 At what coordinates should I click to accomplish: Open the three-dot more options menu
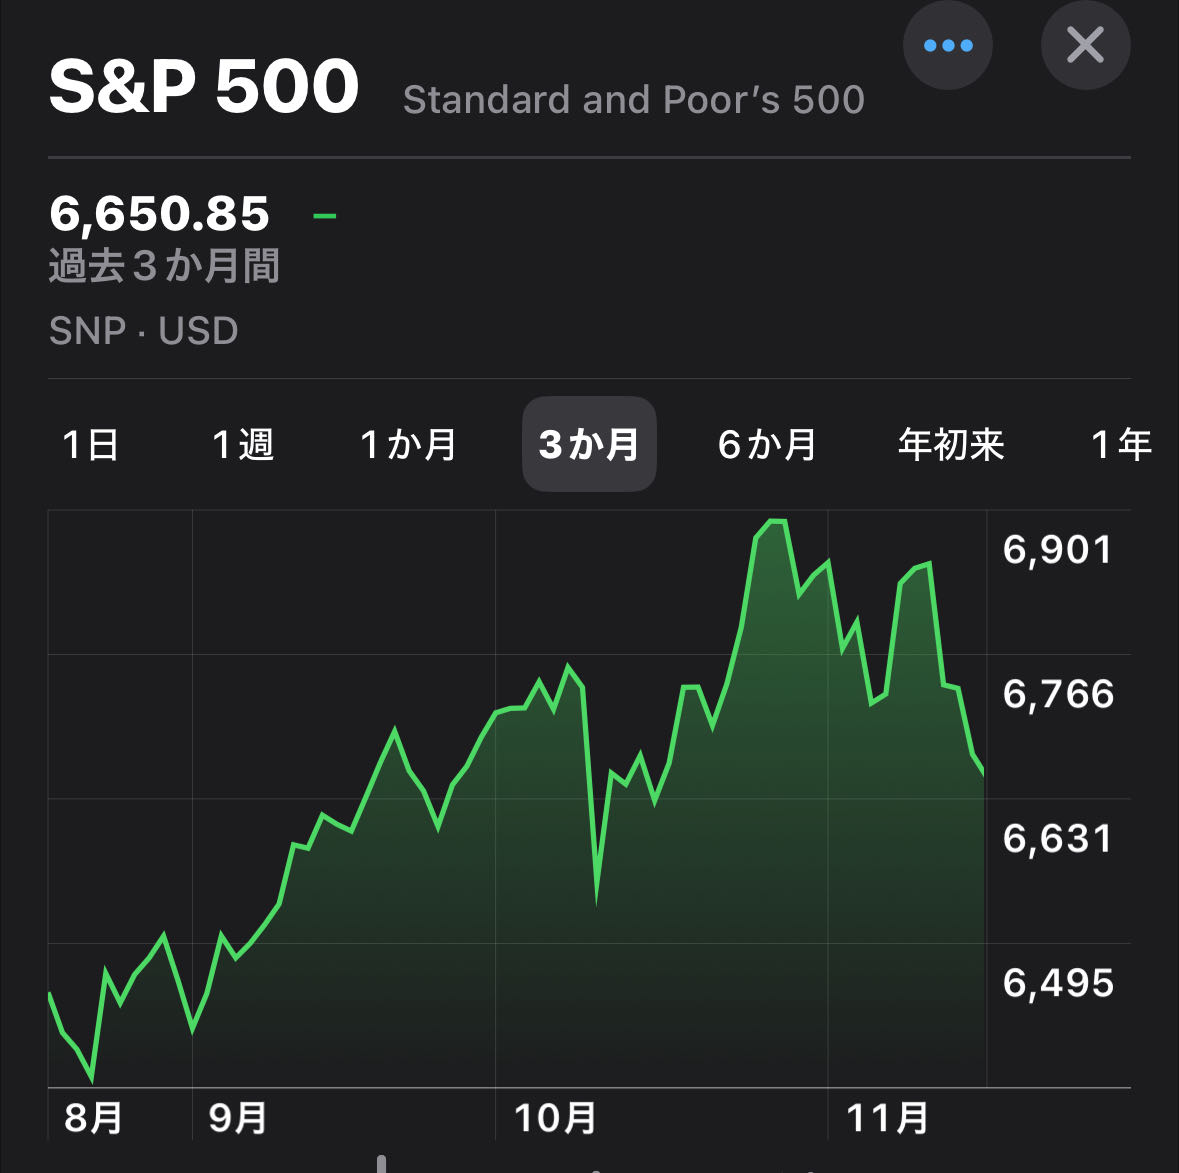pyautogui.click(x=947, y=45)
